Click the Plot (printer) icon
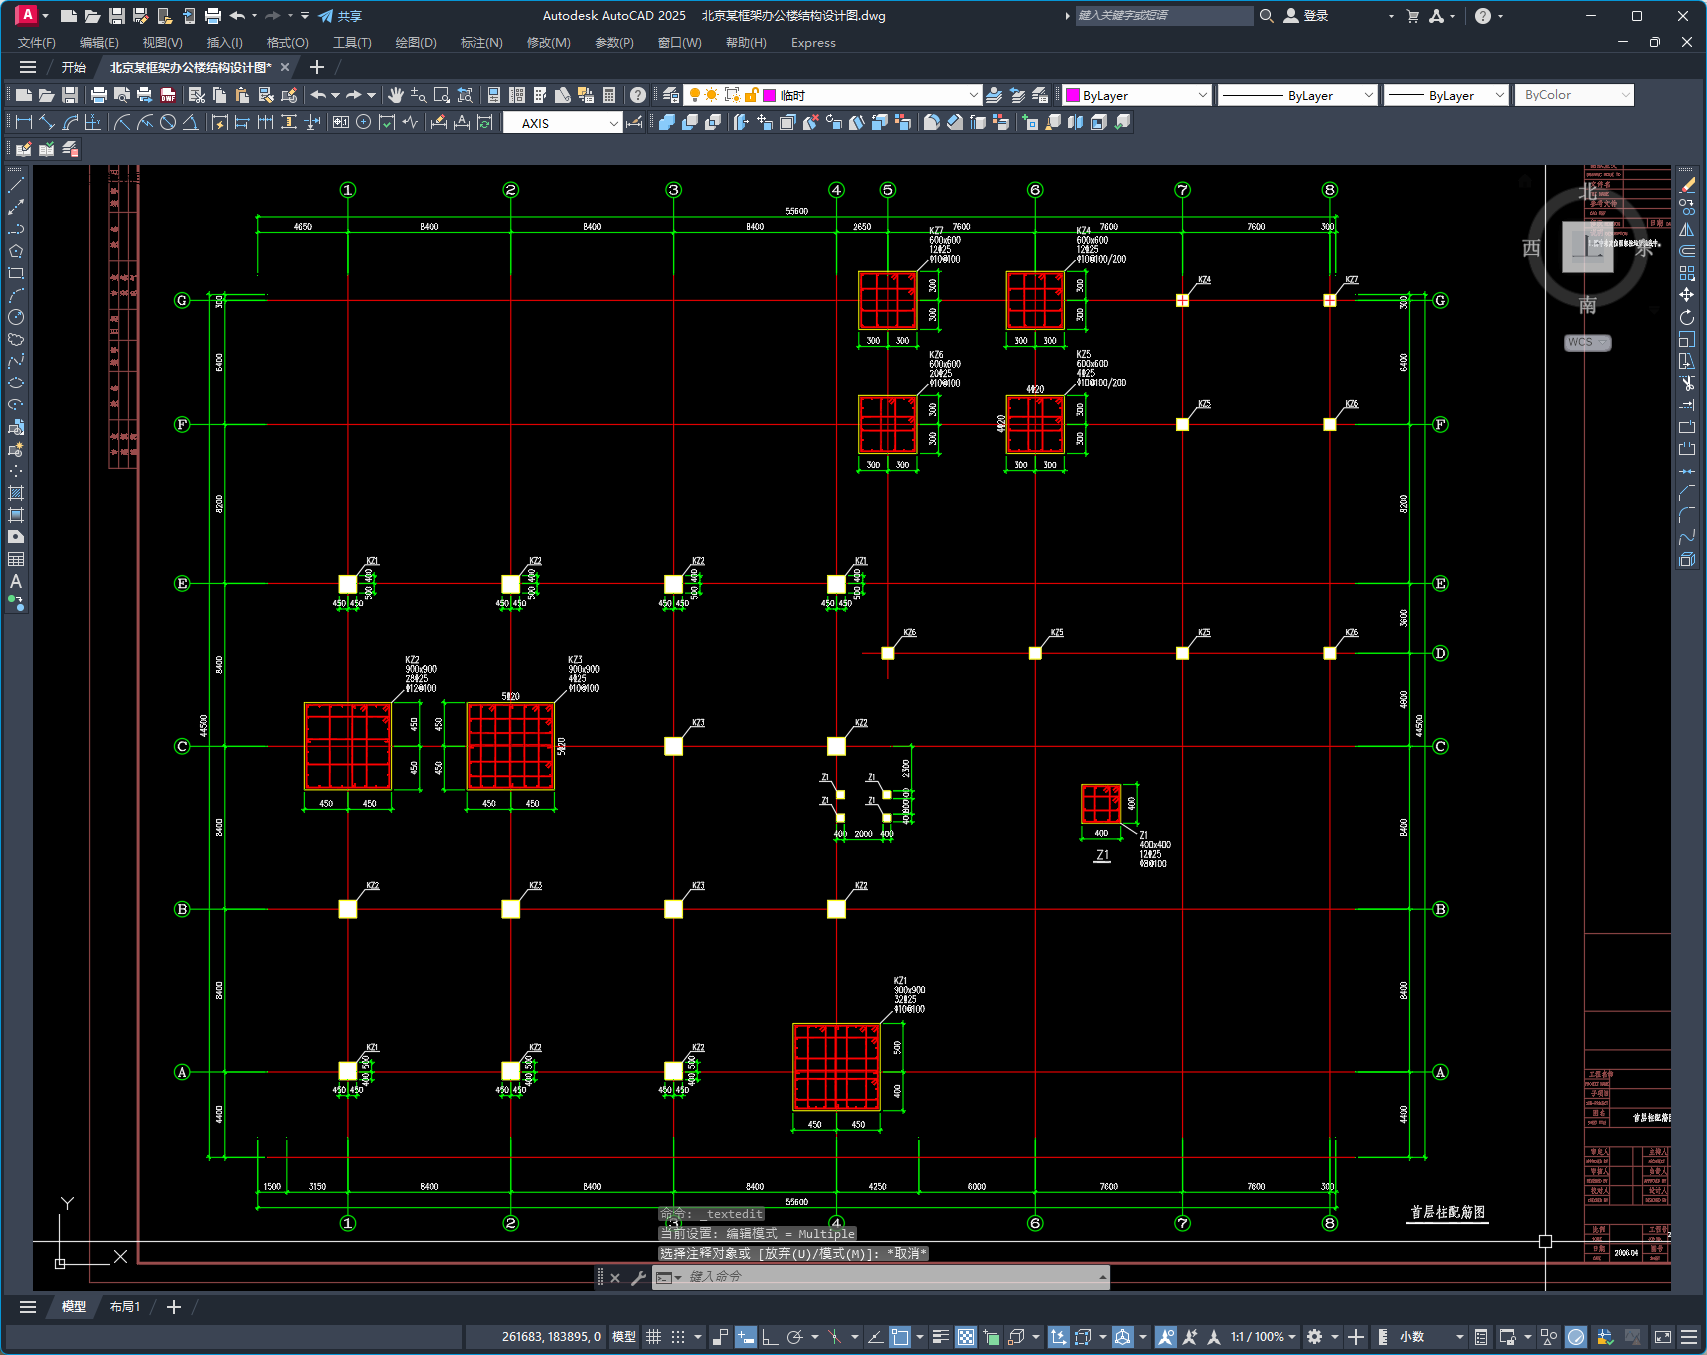Viewport: 1707px width, 1355px height. coord(98,95)
